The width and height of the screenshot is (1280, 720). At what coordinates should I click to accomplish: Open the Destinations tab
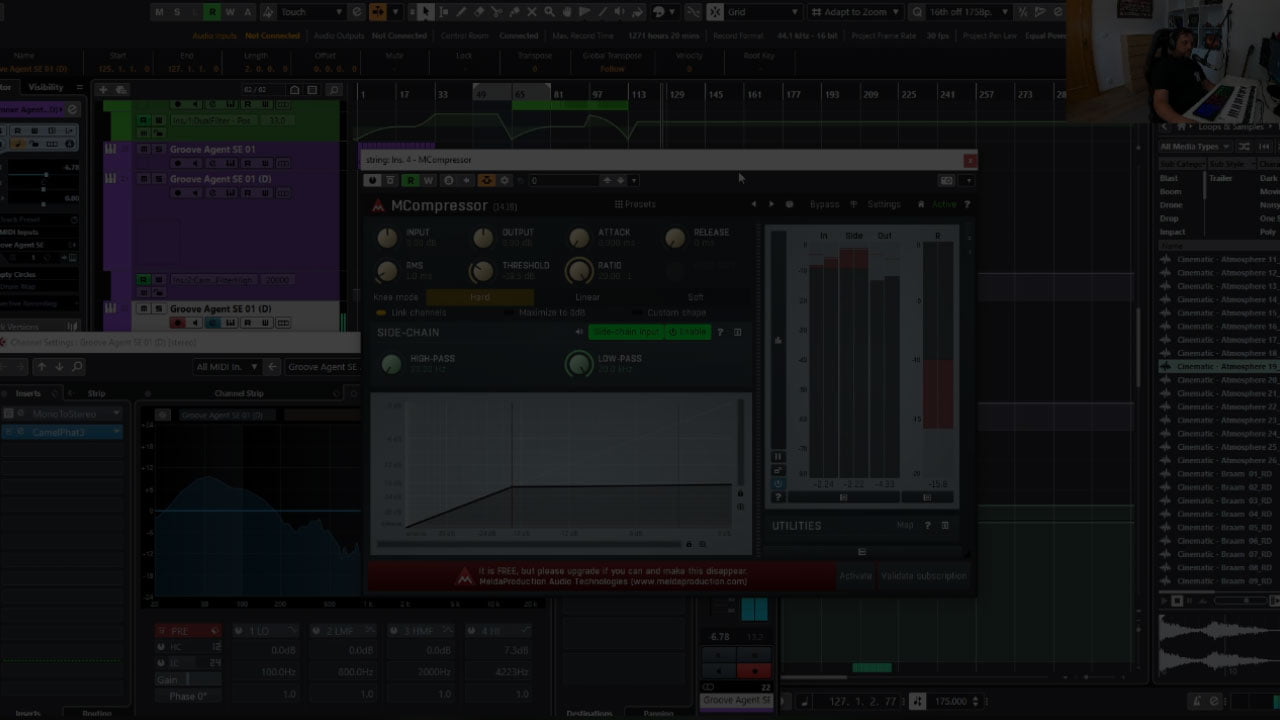click(589, 713)
